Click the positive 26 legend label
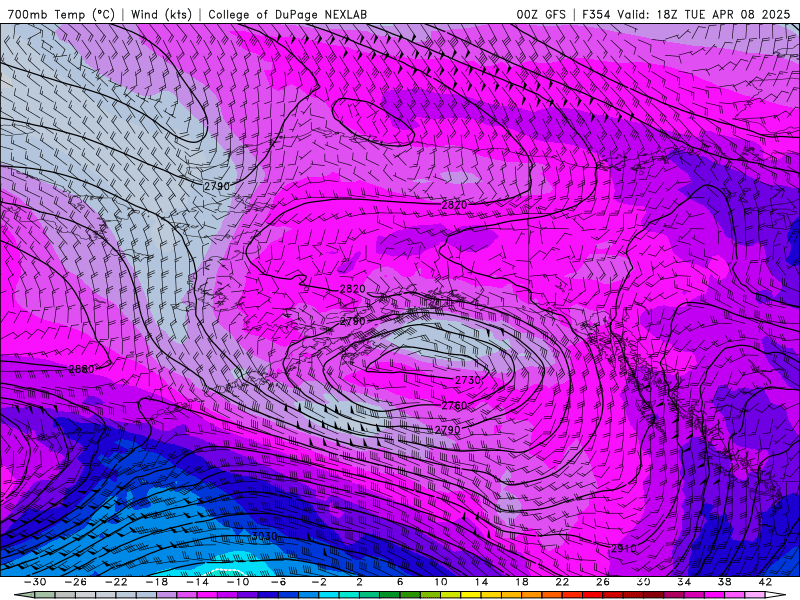The width and height of the screenshot is (800, 600). pyautogui.click(x=603, y=582)
